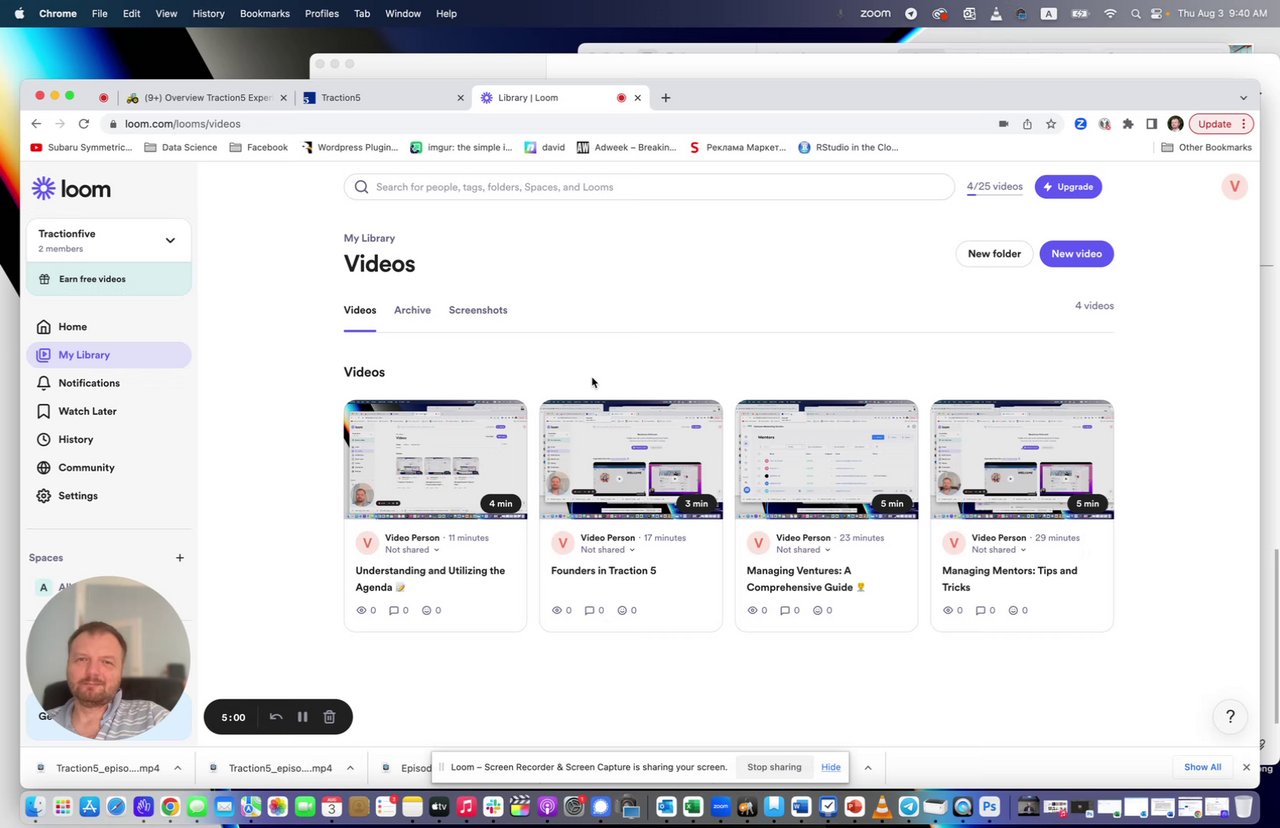This screenshot has width=1280, height=828.
Task: Open the Bookmarks menu in menu bar
Action: (x=264, y=14)
